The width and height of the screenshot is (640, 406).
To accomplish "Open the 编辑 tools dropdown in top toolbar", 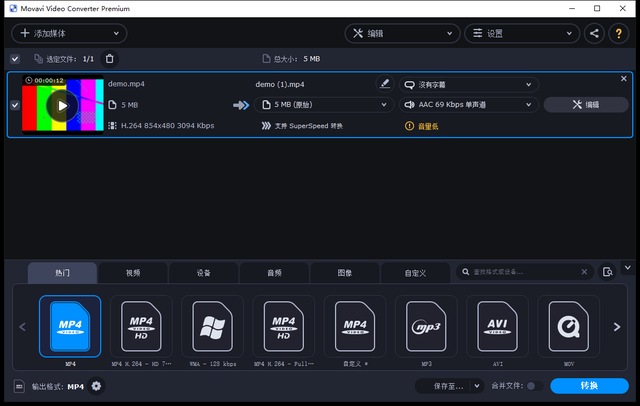I will (402, 33).
